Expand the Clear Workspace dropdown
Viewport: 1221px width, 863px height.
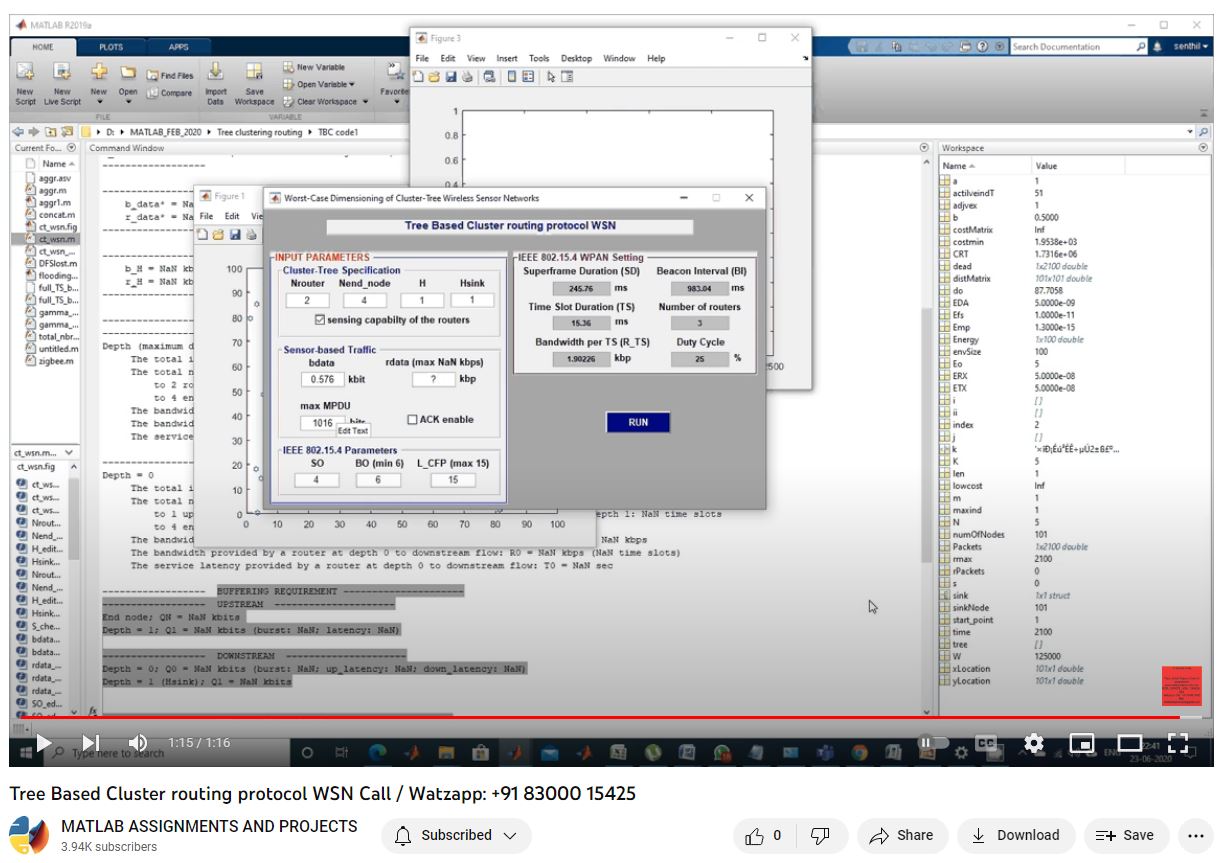[365, 101]
